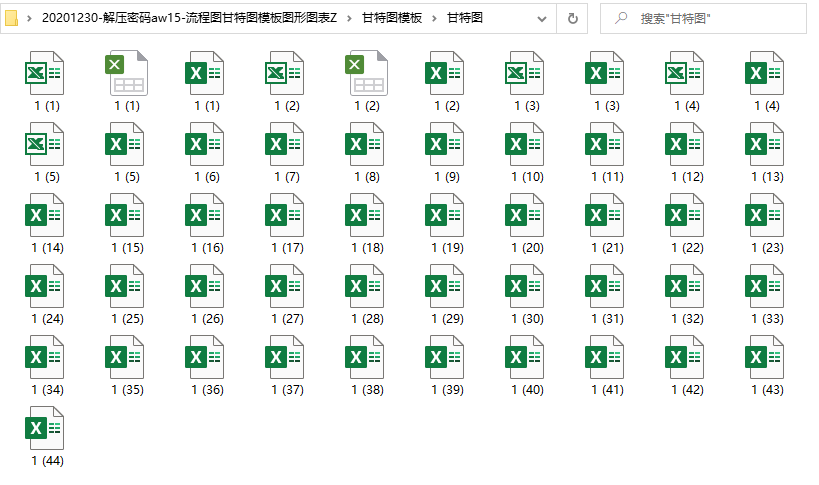
Task: Expand chevron just before 甘特图 breadcrumb
Action: click(x=434, y=18)
